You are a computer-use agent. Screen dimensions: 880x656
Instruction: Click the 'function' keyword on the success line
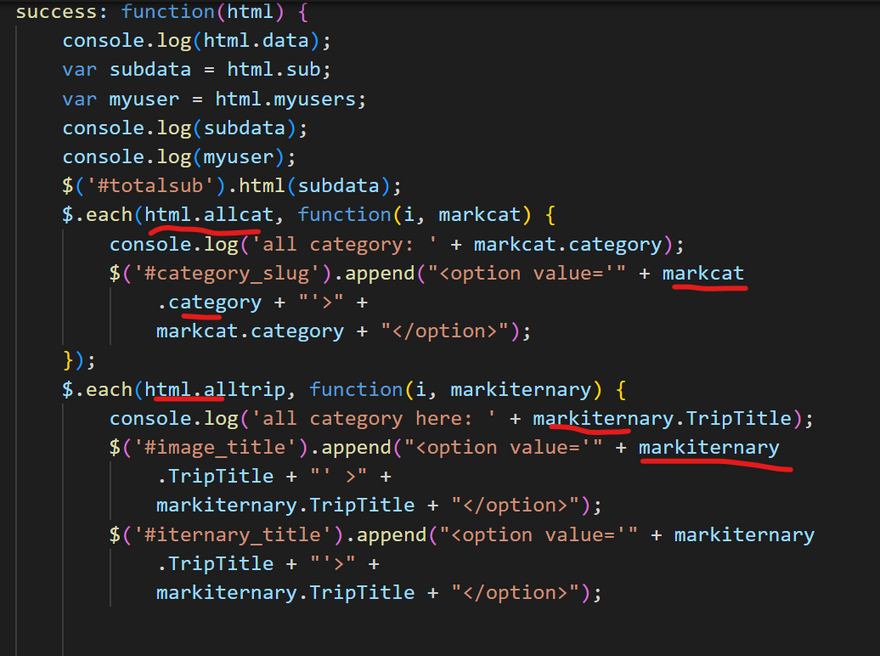(167, 13)
